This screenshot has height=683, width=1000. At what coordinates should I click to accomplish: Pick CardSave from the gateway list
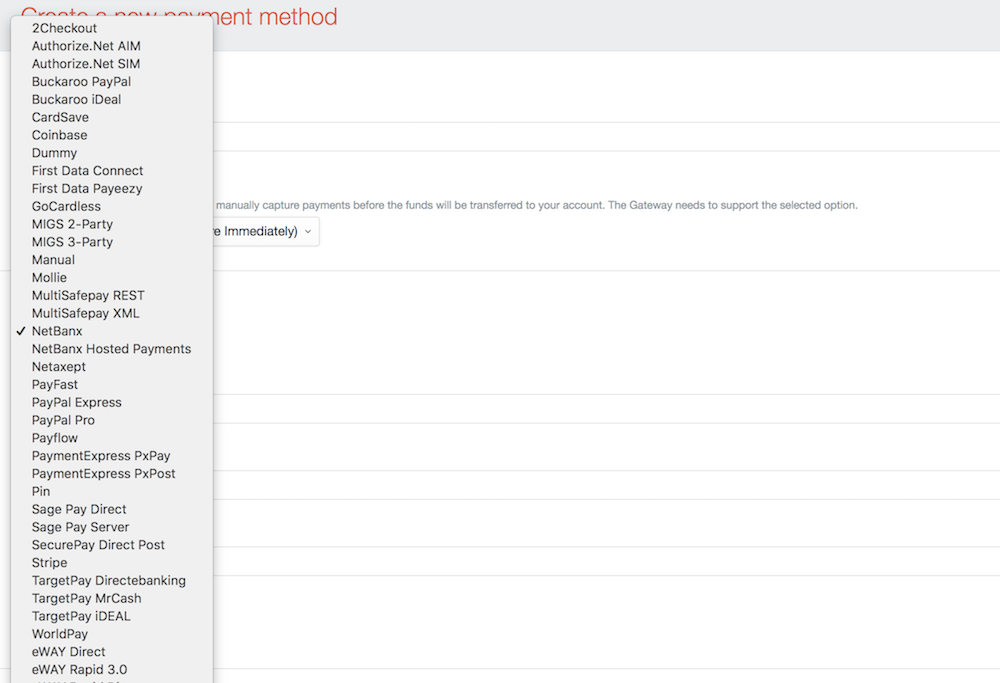coord(112,117)
